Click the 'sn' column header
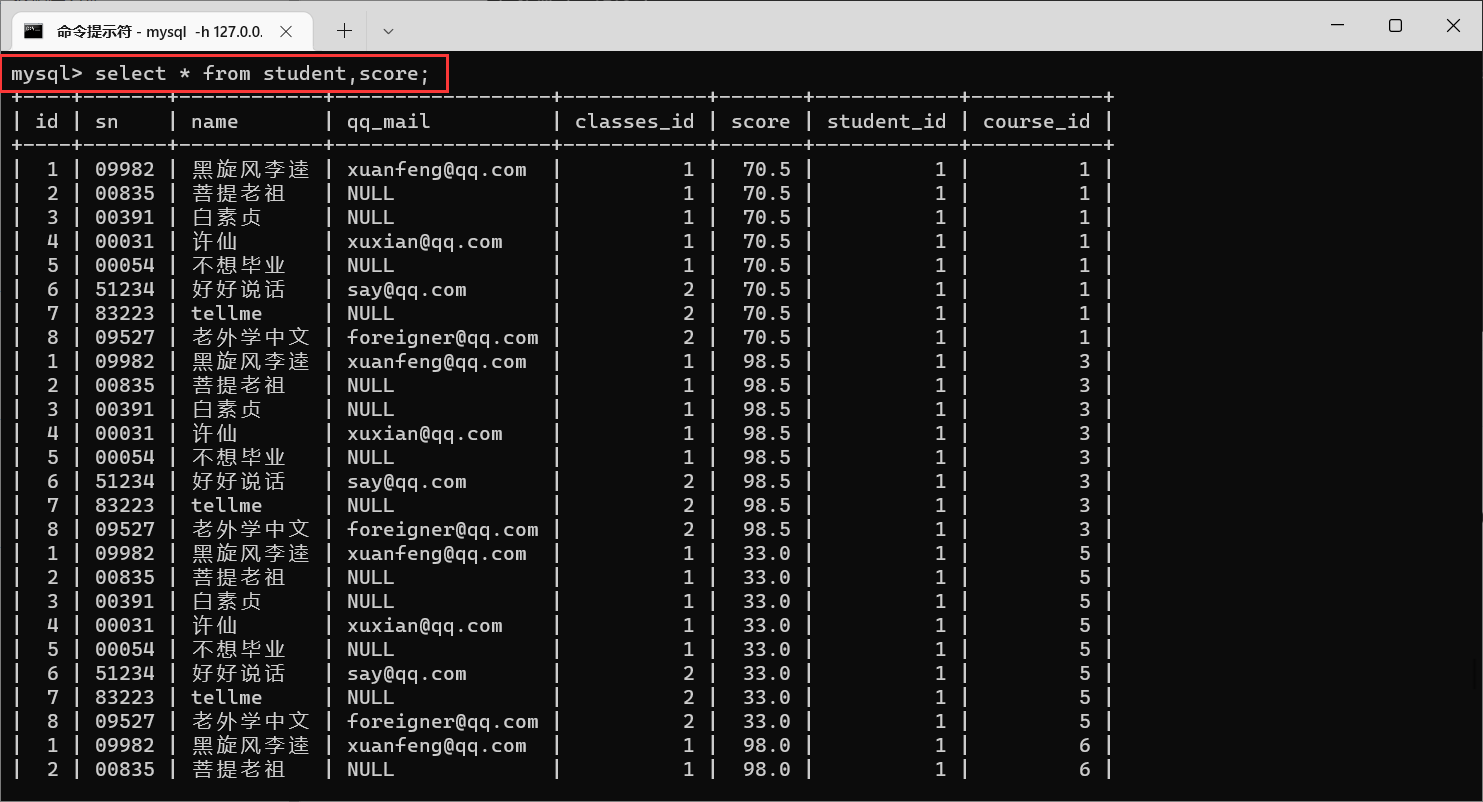 107,122
